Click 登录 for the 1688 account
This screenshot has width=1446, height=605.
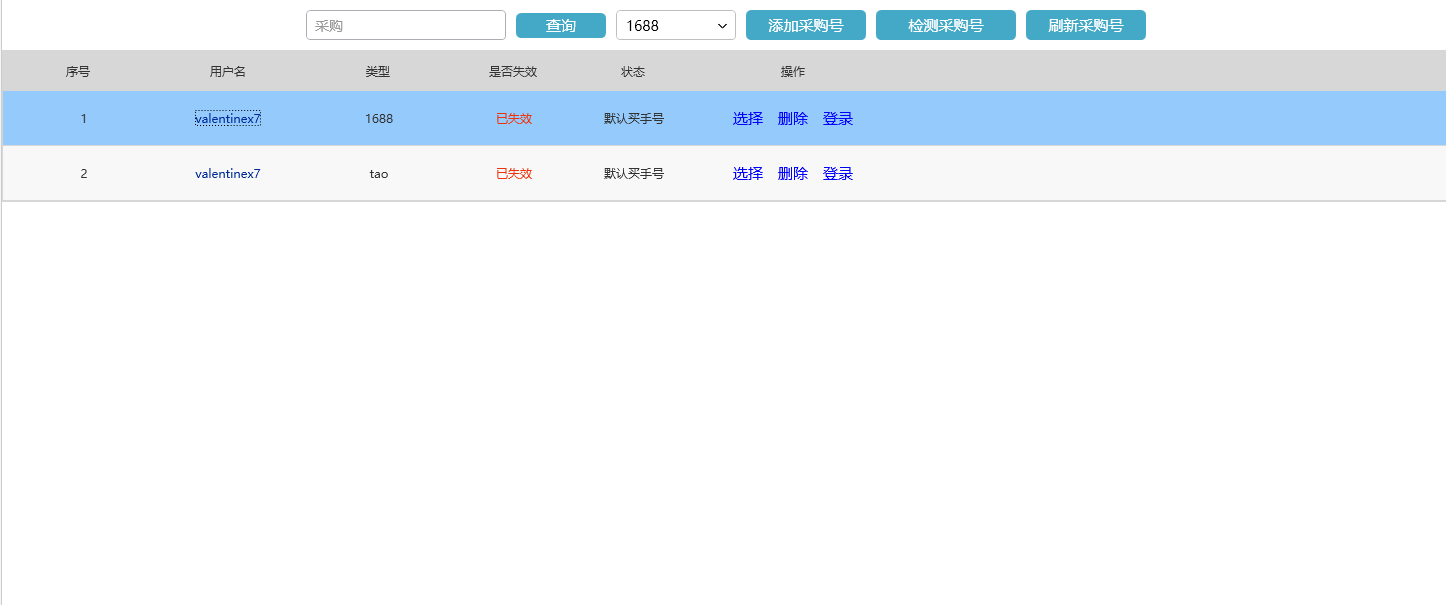pos(837,118)
